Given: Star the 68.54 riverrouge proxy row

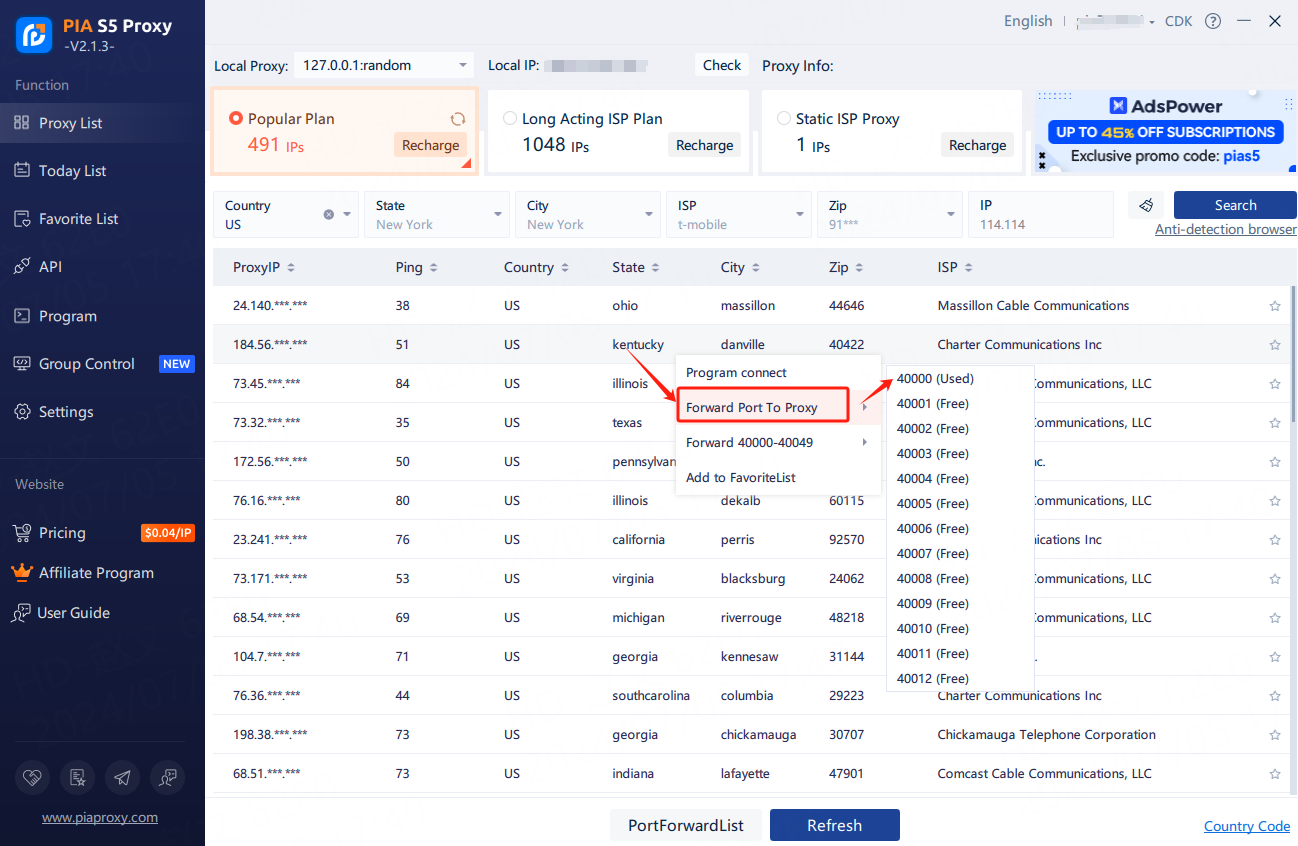Looking at the screenshot, I should (x=1275, y=618).
